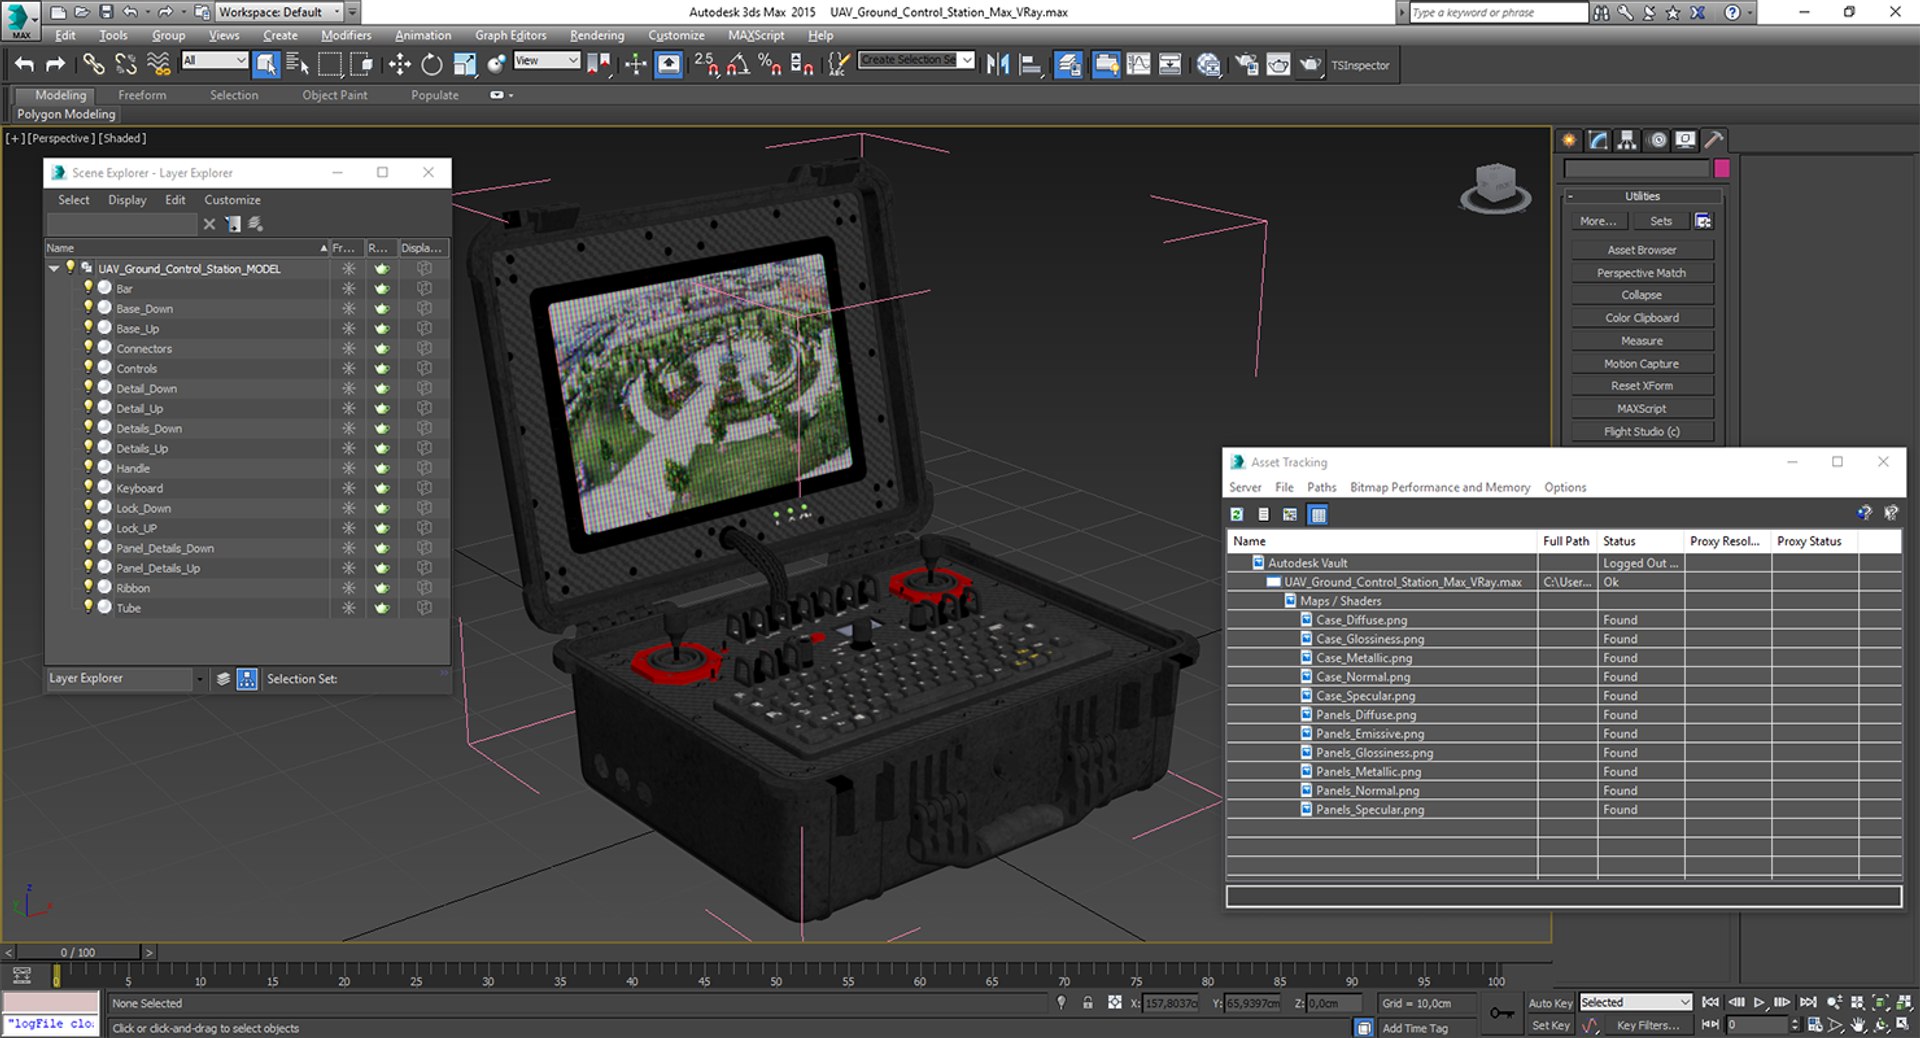
Task: Open the Material Editor icon
Action: pos(1208,65)
